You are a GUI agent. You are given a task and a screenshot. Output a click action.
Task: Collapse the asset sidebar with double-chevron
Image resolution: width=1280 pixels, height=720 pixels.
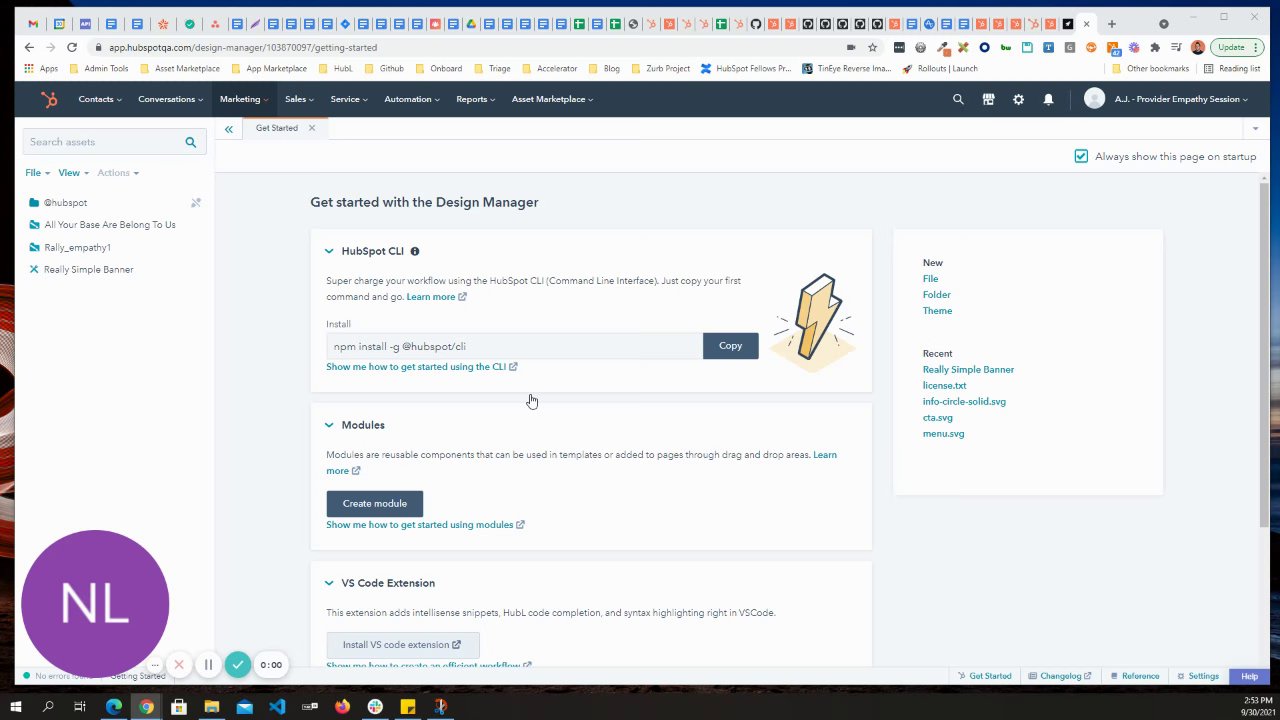tap(229, 129)
